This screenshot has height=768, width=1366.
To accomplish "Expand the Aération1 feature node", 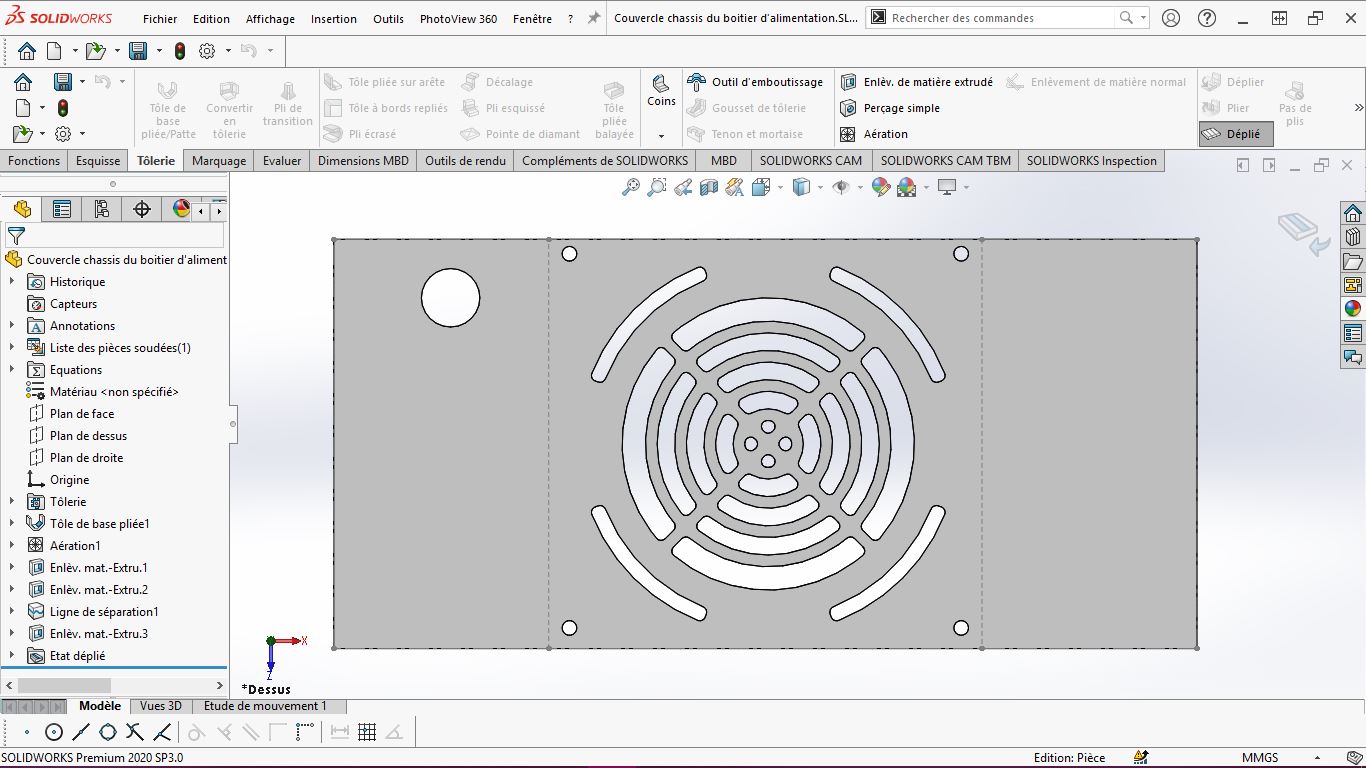I will pos(12,546).
